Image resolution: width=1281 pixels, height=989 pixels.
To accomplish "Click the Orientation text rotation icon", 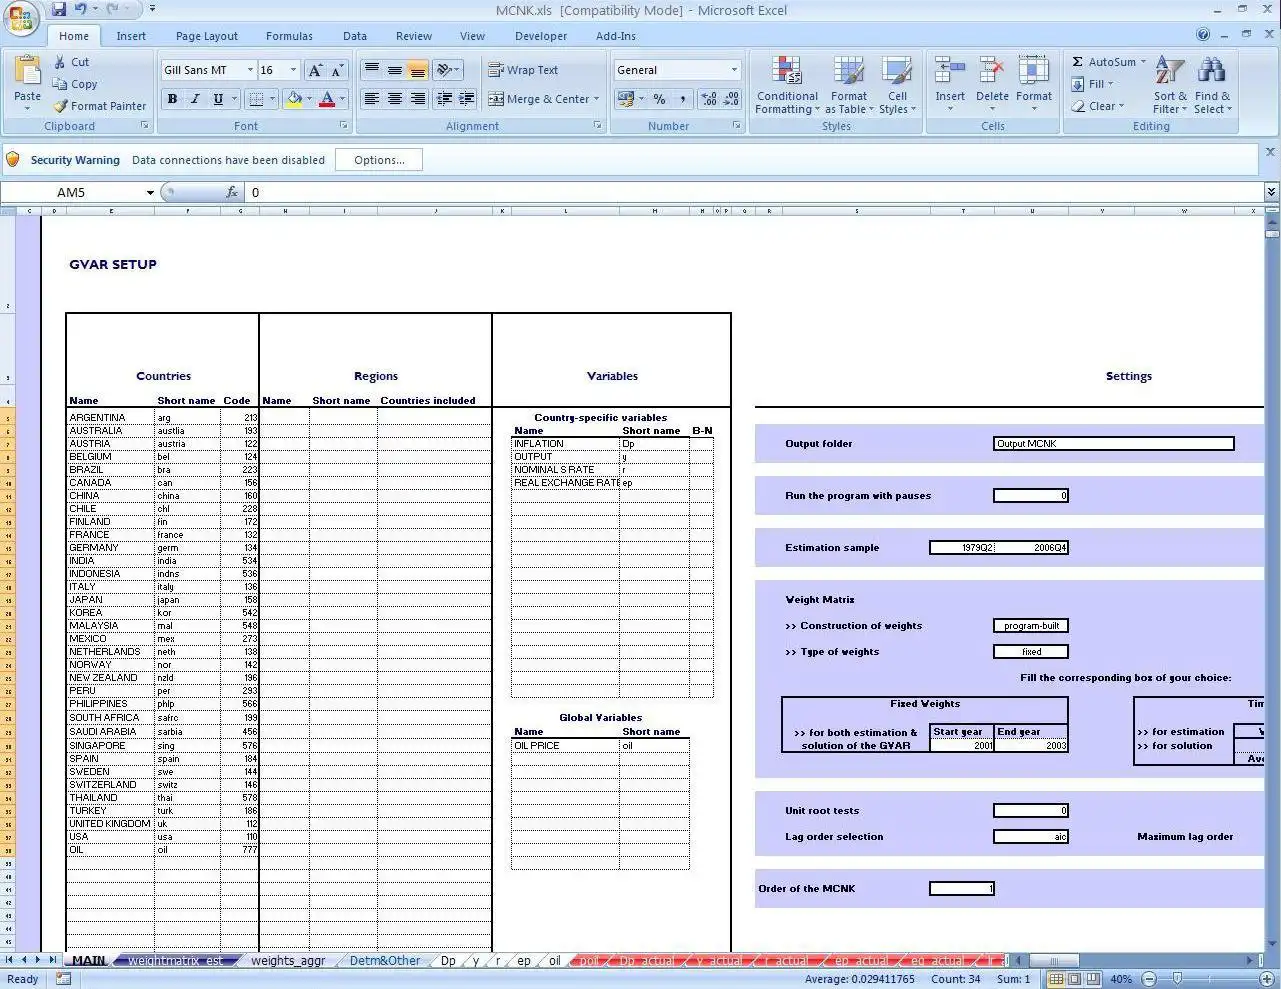I will 444,70.
